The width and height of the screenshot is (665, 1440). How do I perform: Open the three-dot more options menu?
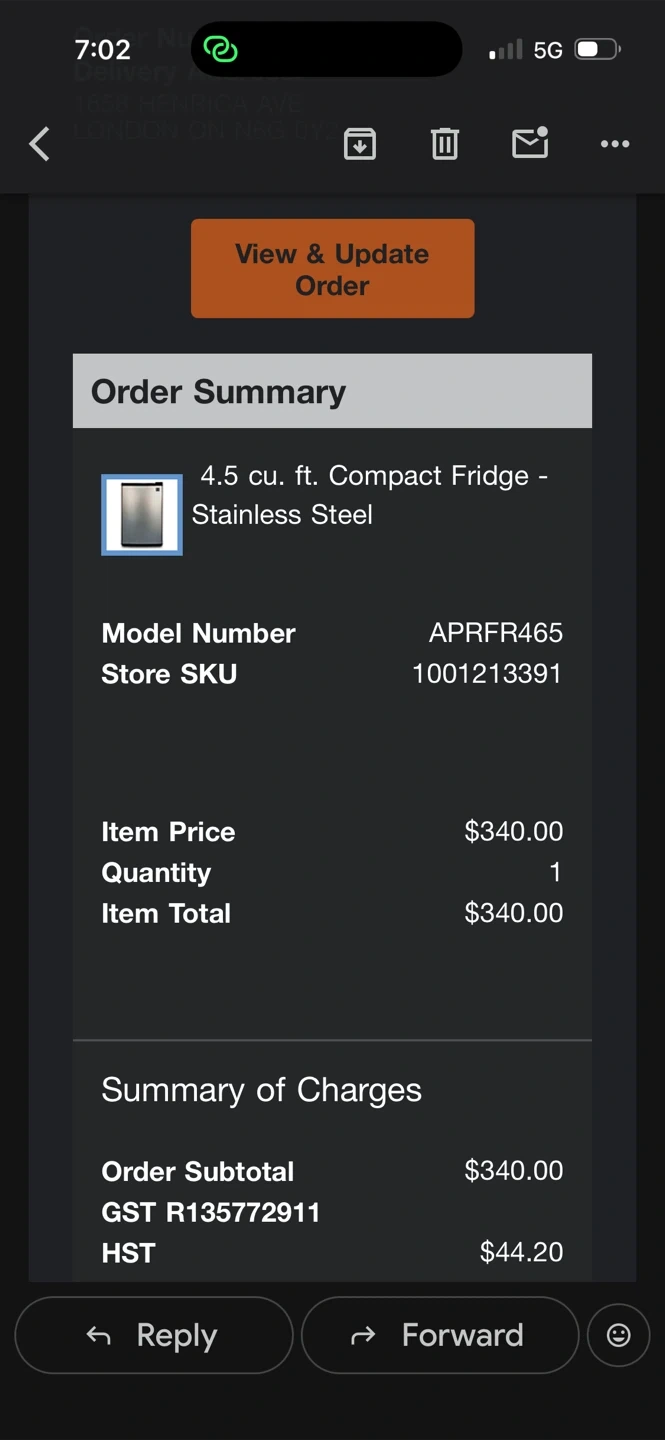[x=615, y=144]
